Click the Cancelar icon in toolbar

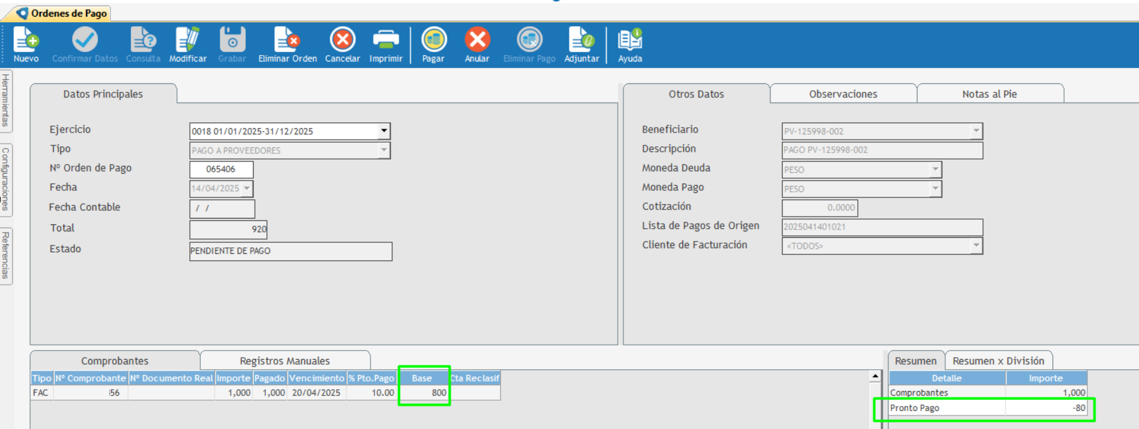[x=342, y=40]
